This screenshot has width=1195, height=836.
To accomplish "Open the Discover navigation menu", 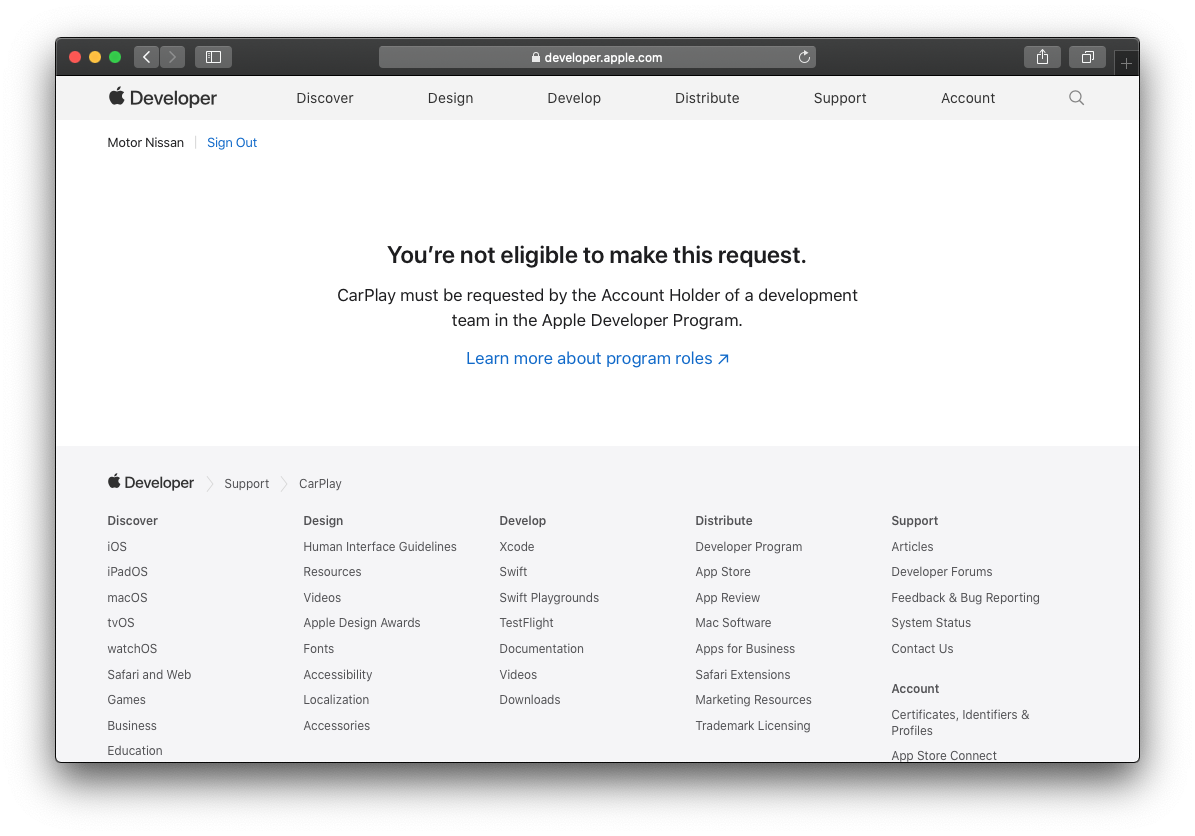I will click(x=325, y=98).
